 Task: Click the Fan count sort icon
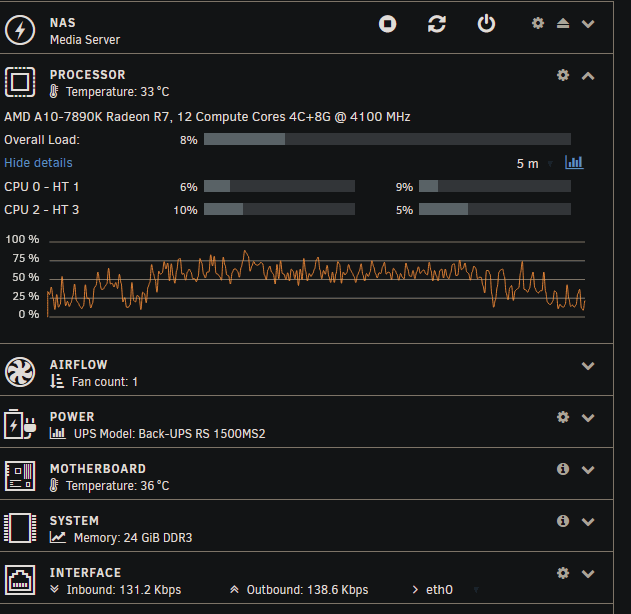pyautogui.click(x=57, y=381)
